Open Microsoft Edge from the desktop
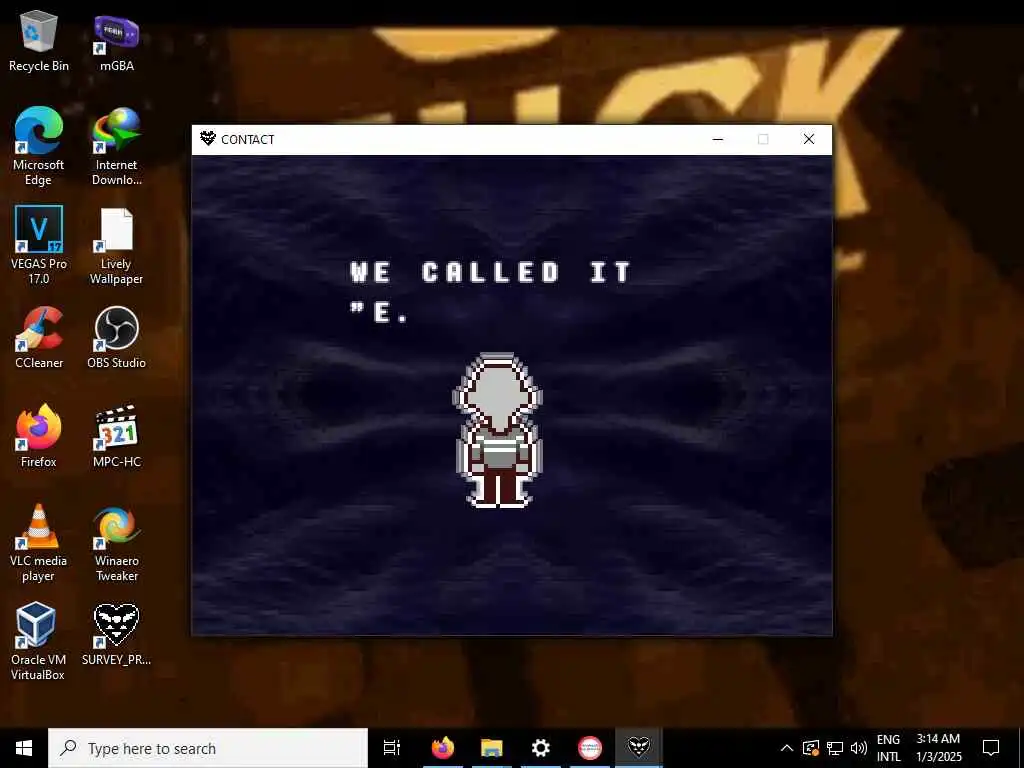Screen dimensions: 1024x768 pos(39,146)
